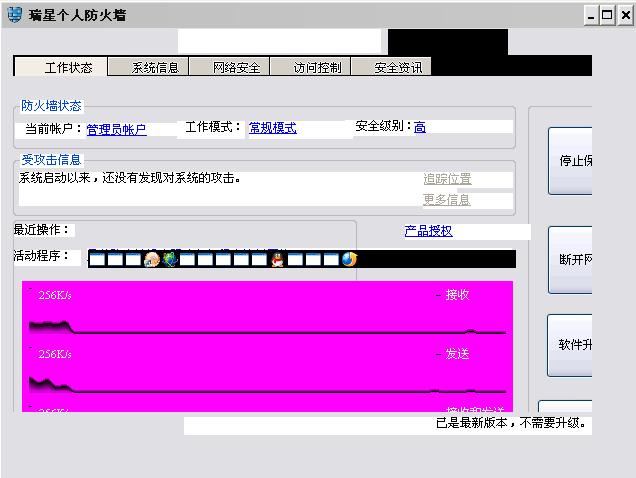
Task: Open the 产品授权 link
Action: tap(428, 231)
